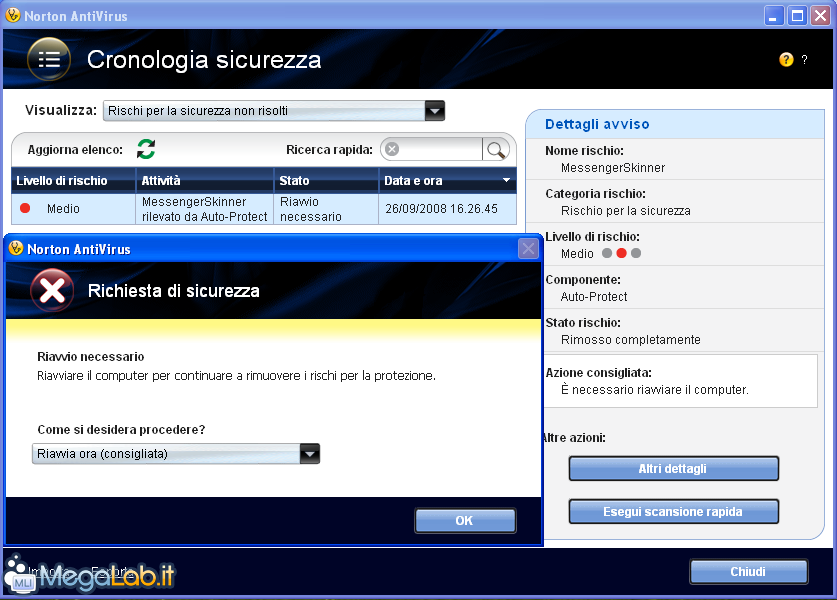The height and width of the screenshot is (600, 837).
Task: Refresh the list with green arrows icon
Action: coord(146,149)
